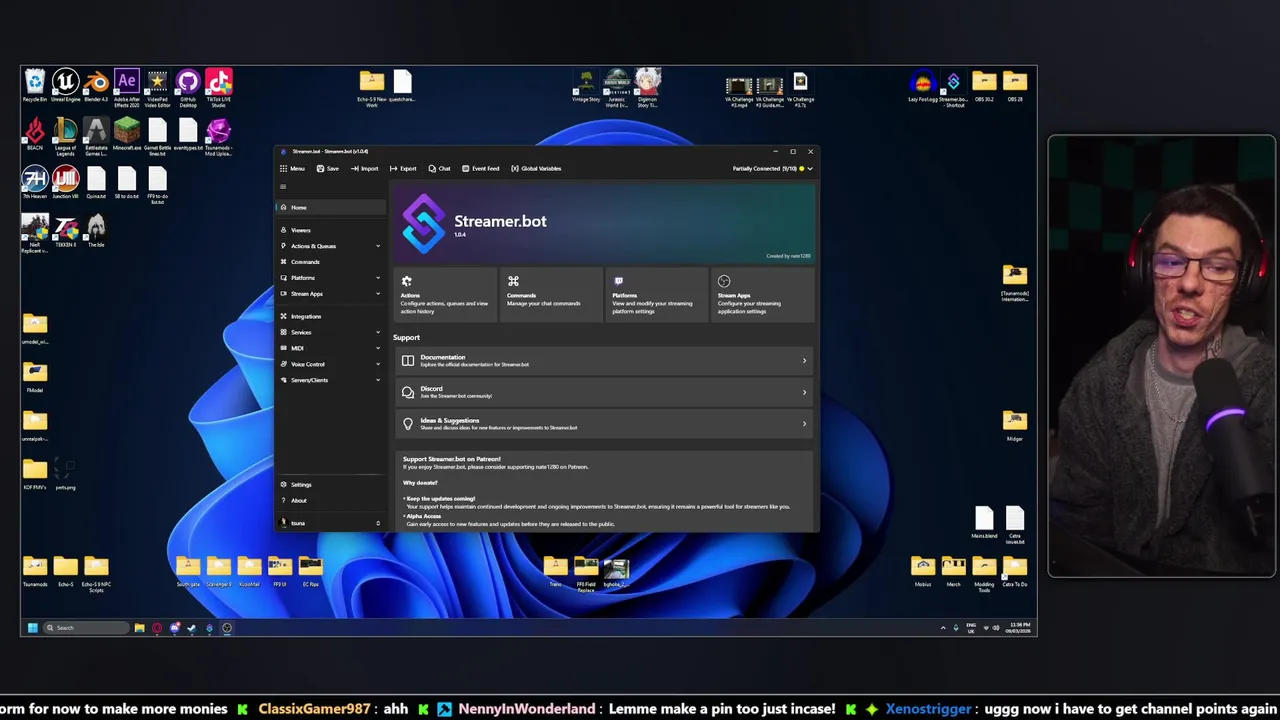Viewport: 1280px width, 720px height.
Task: Expand the Platforms sidebar chevron
Action: 378,278
